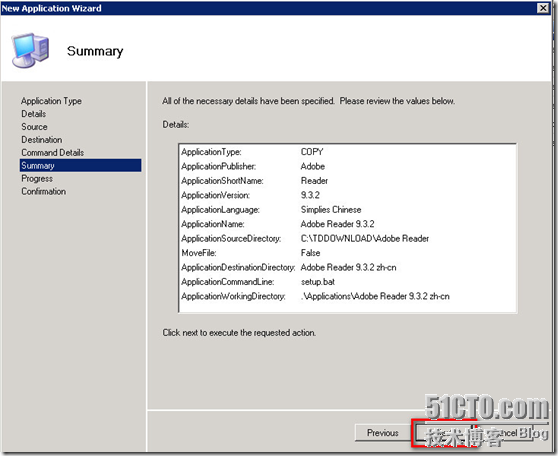558x456 pixels.
Task: Select the Confirmation wizard step
Action: (x=43, y=191)
